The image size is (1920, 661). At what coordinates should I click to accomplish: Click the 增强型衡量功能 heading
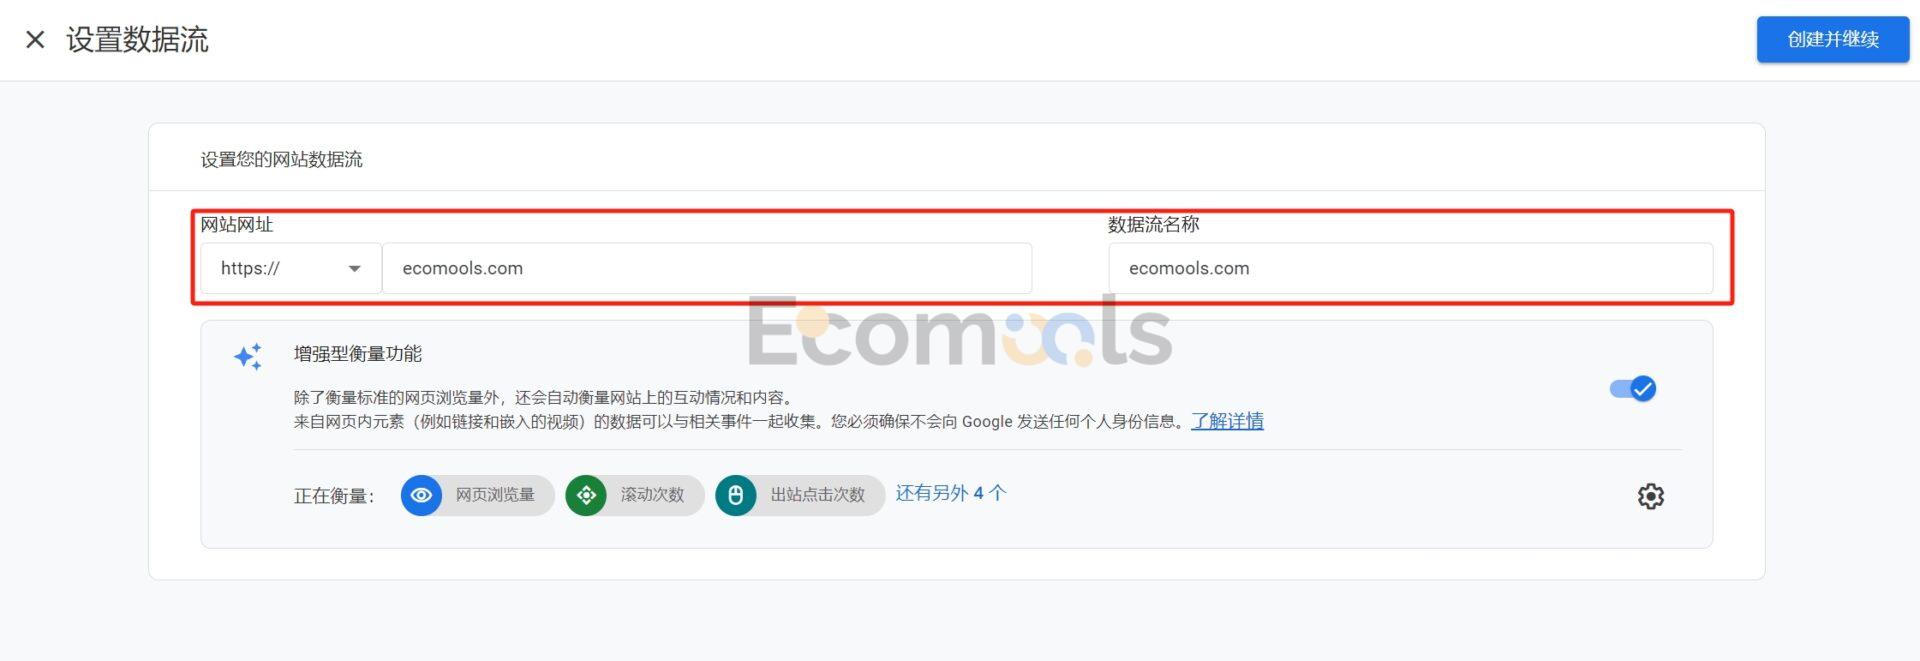click(x=358, y=354)
